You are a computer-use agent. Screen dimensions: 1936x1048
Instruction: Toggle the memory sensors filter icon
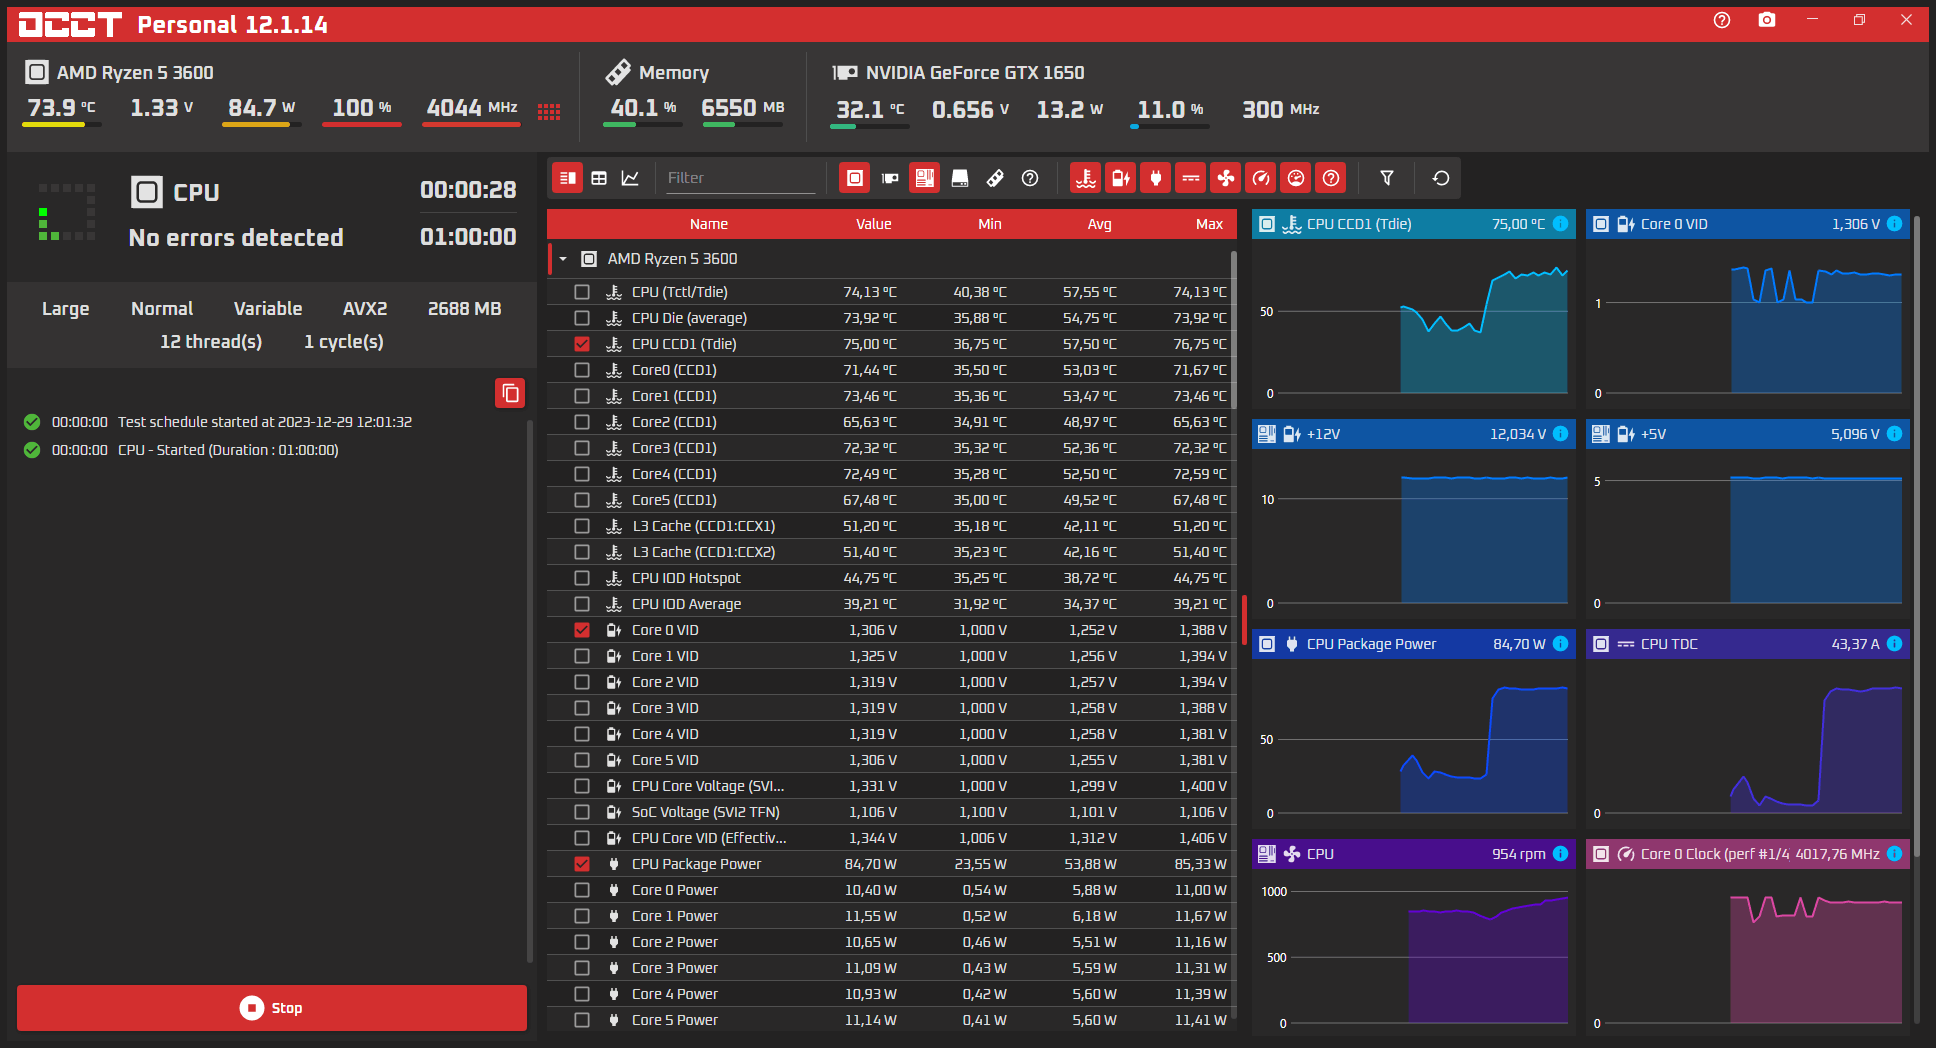click(x=995, y=178)
